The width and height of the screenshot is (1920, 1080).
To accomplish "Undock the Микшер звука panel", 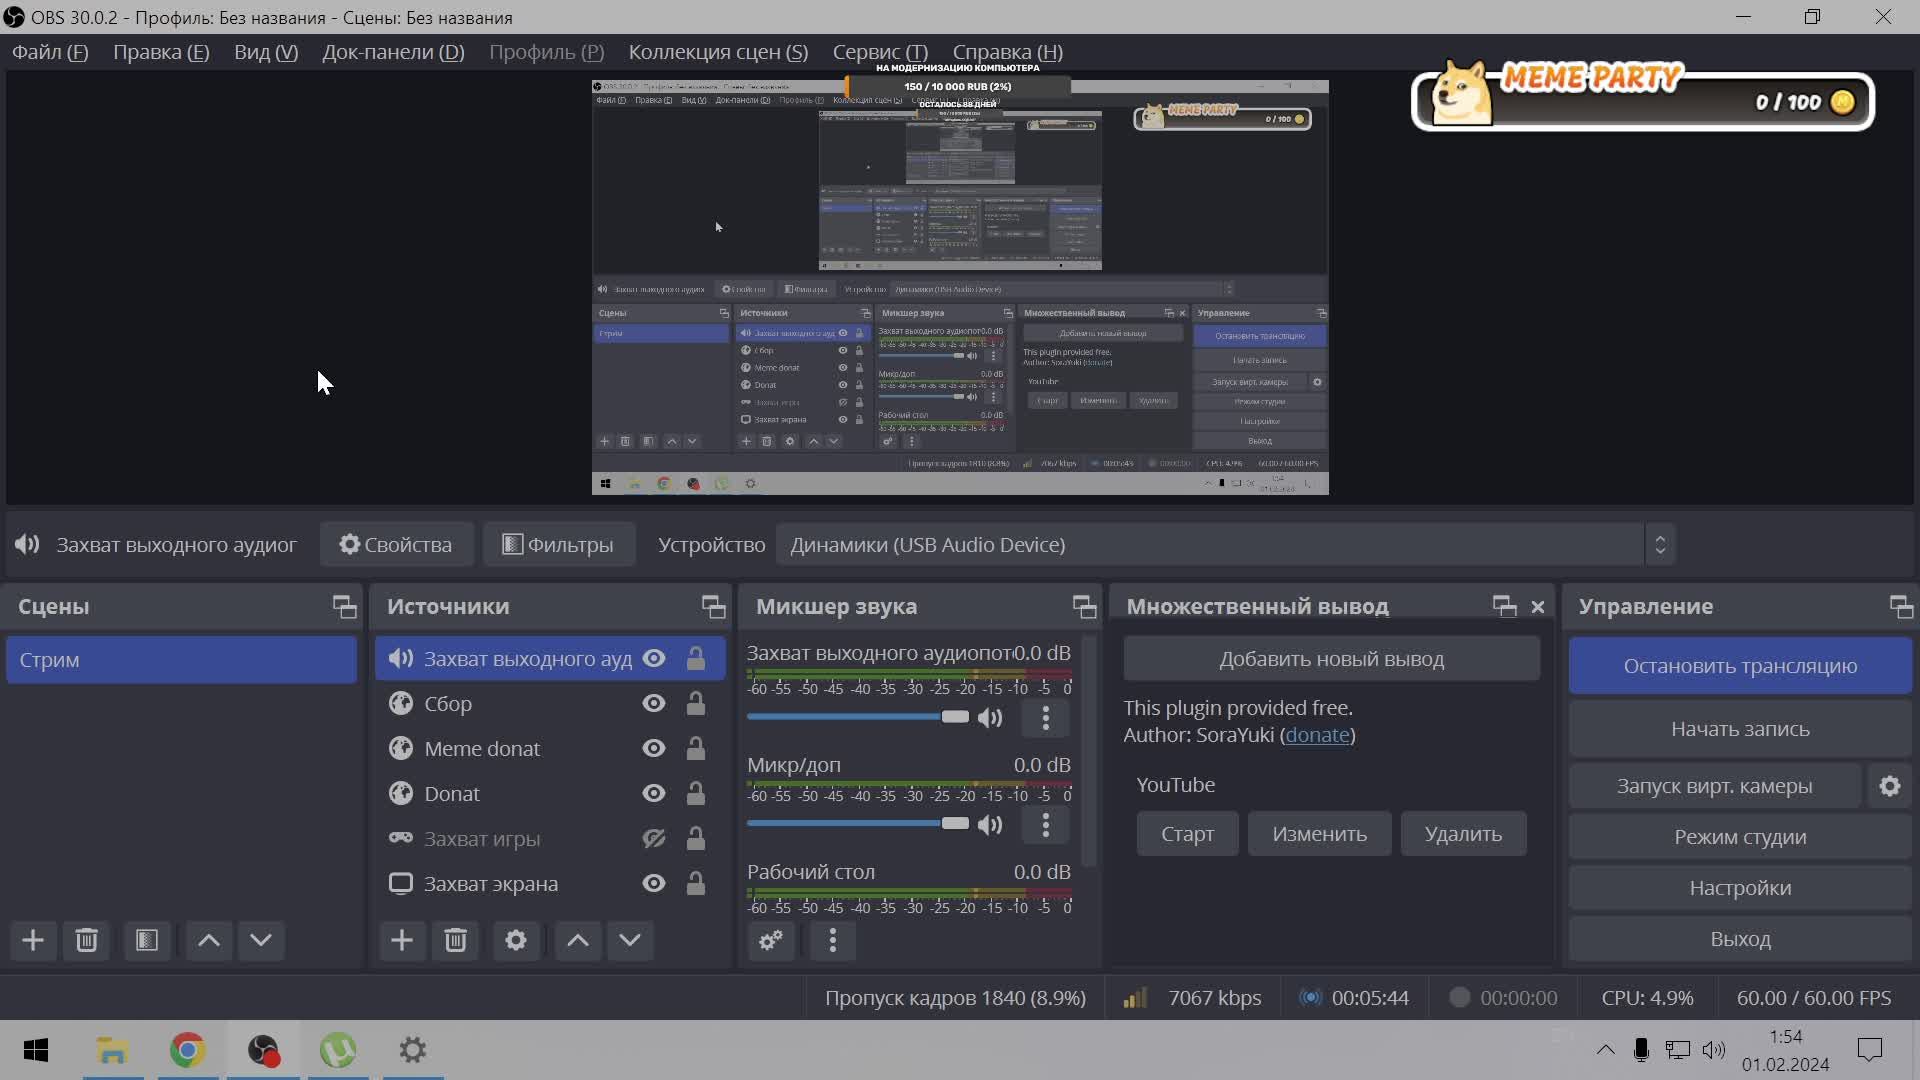I will 1084,606.
